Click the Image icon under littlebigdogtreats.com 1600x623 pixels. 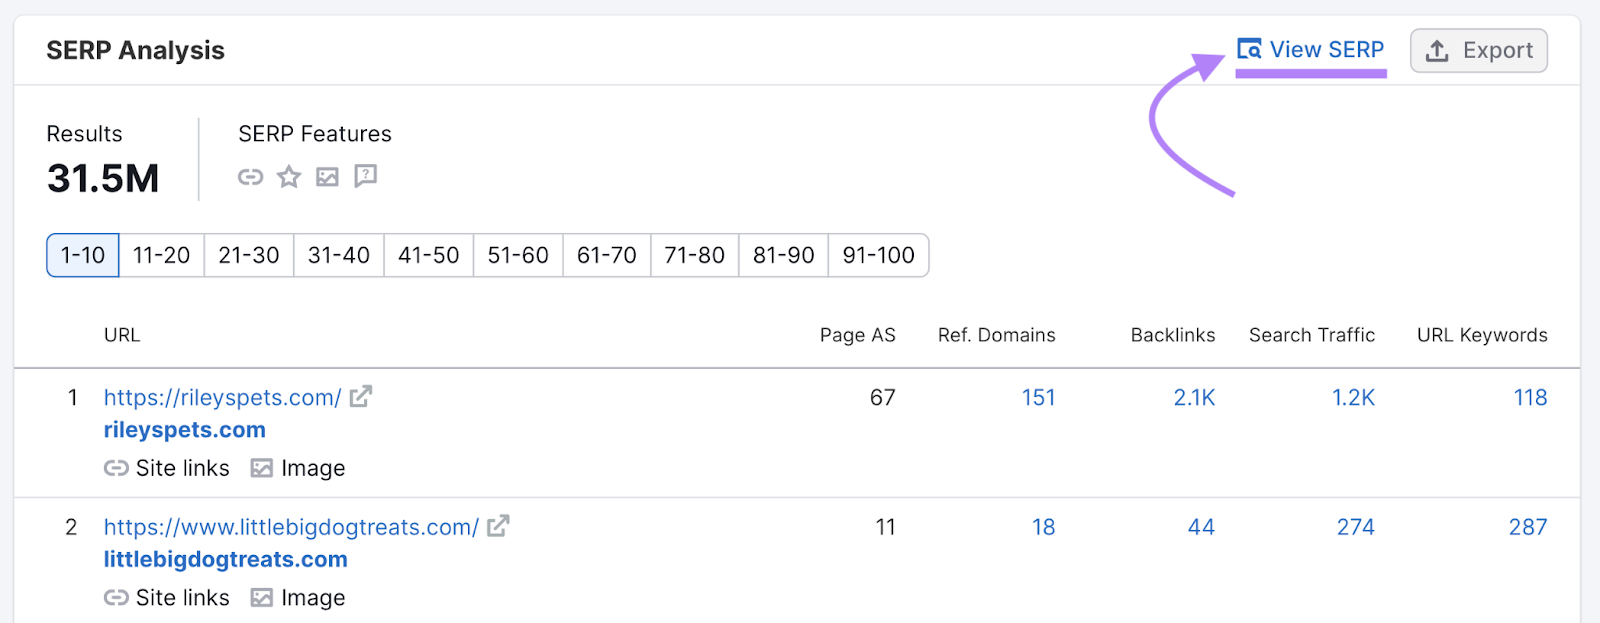[x=262, y=597]
